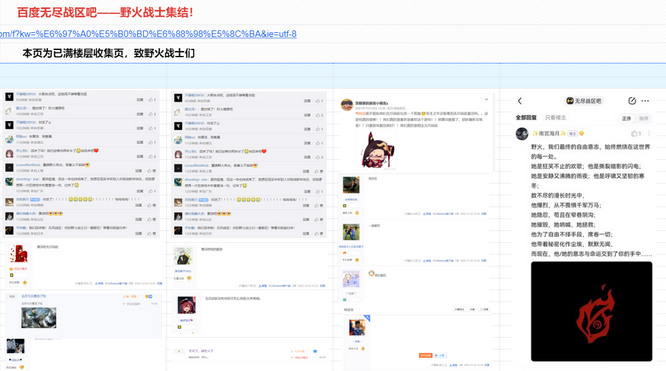Open the red flame emblem image on black
The image size is (666, 371).
[592, 312]
